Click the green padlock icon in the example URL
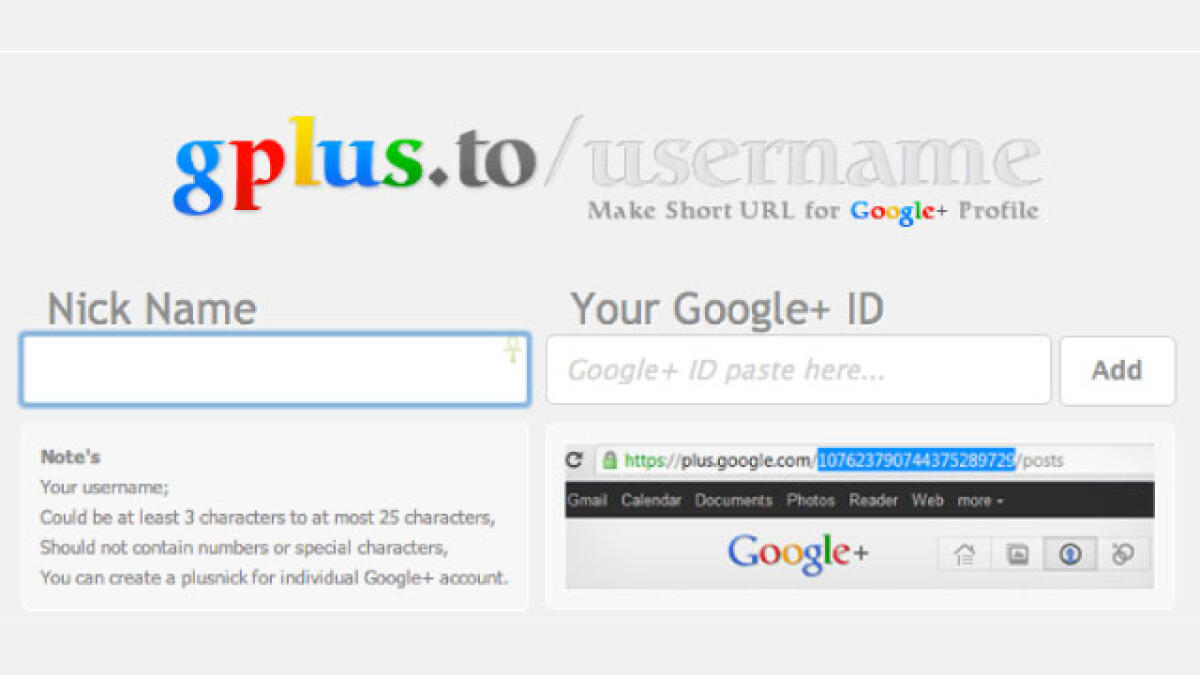Screen dimensions: 1200x675 (608, 460)
